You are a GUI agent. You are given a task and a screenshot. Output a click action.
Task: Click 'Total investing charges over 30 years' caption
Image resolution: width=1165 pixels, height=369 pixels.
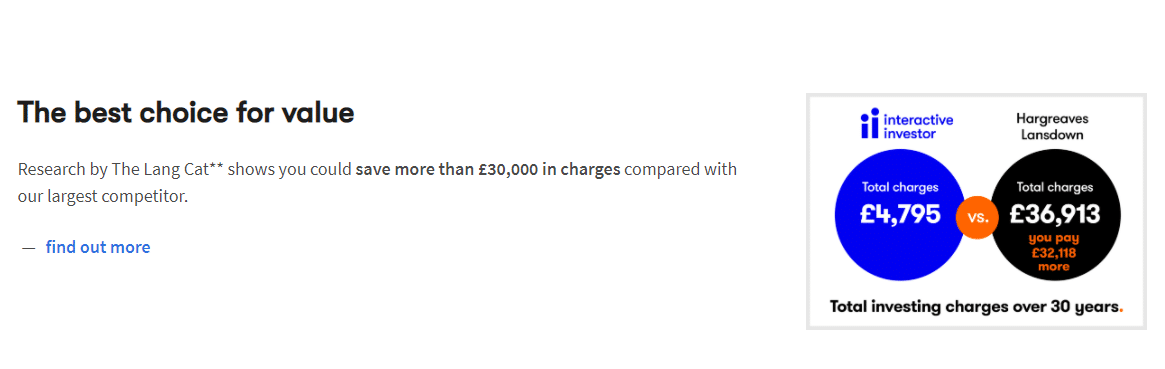pyautogui.click(x=973, y=306)
